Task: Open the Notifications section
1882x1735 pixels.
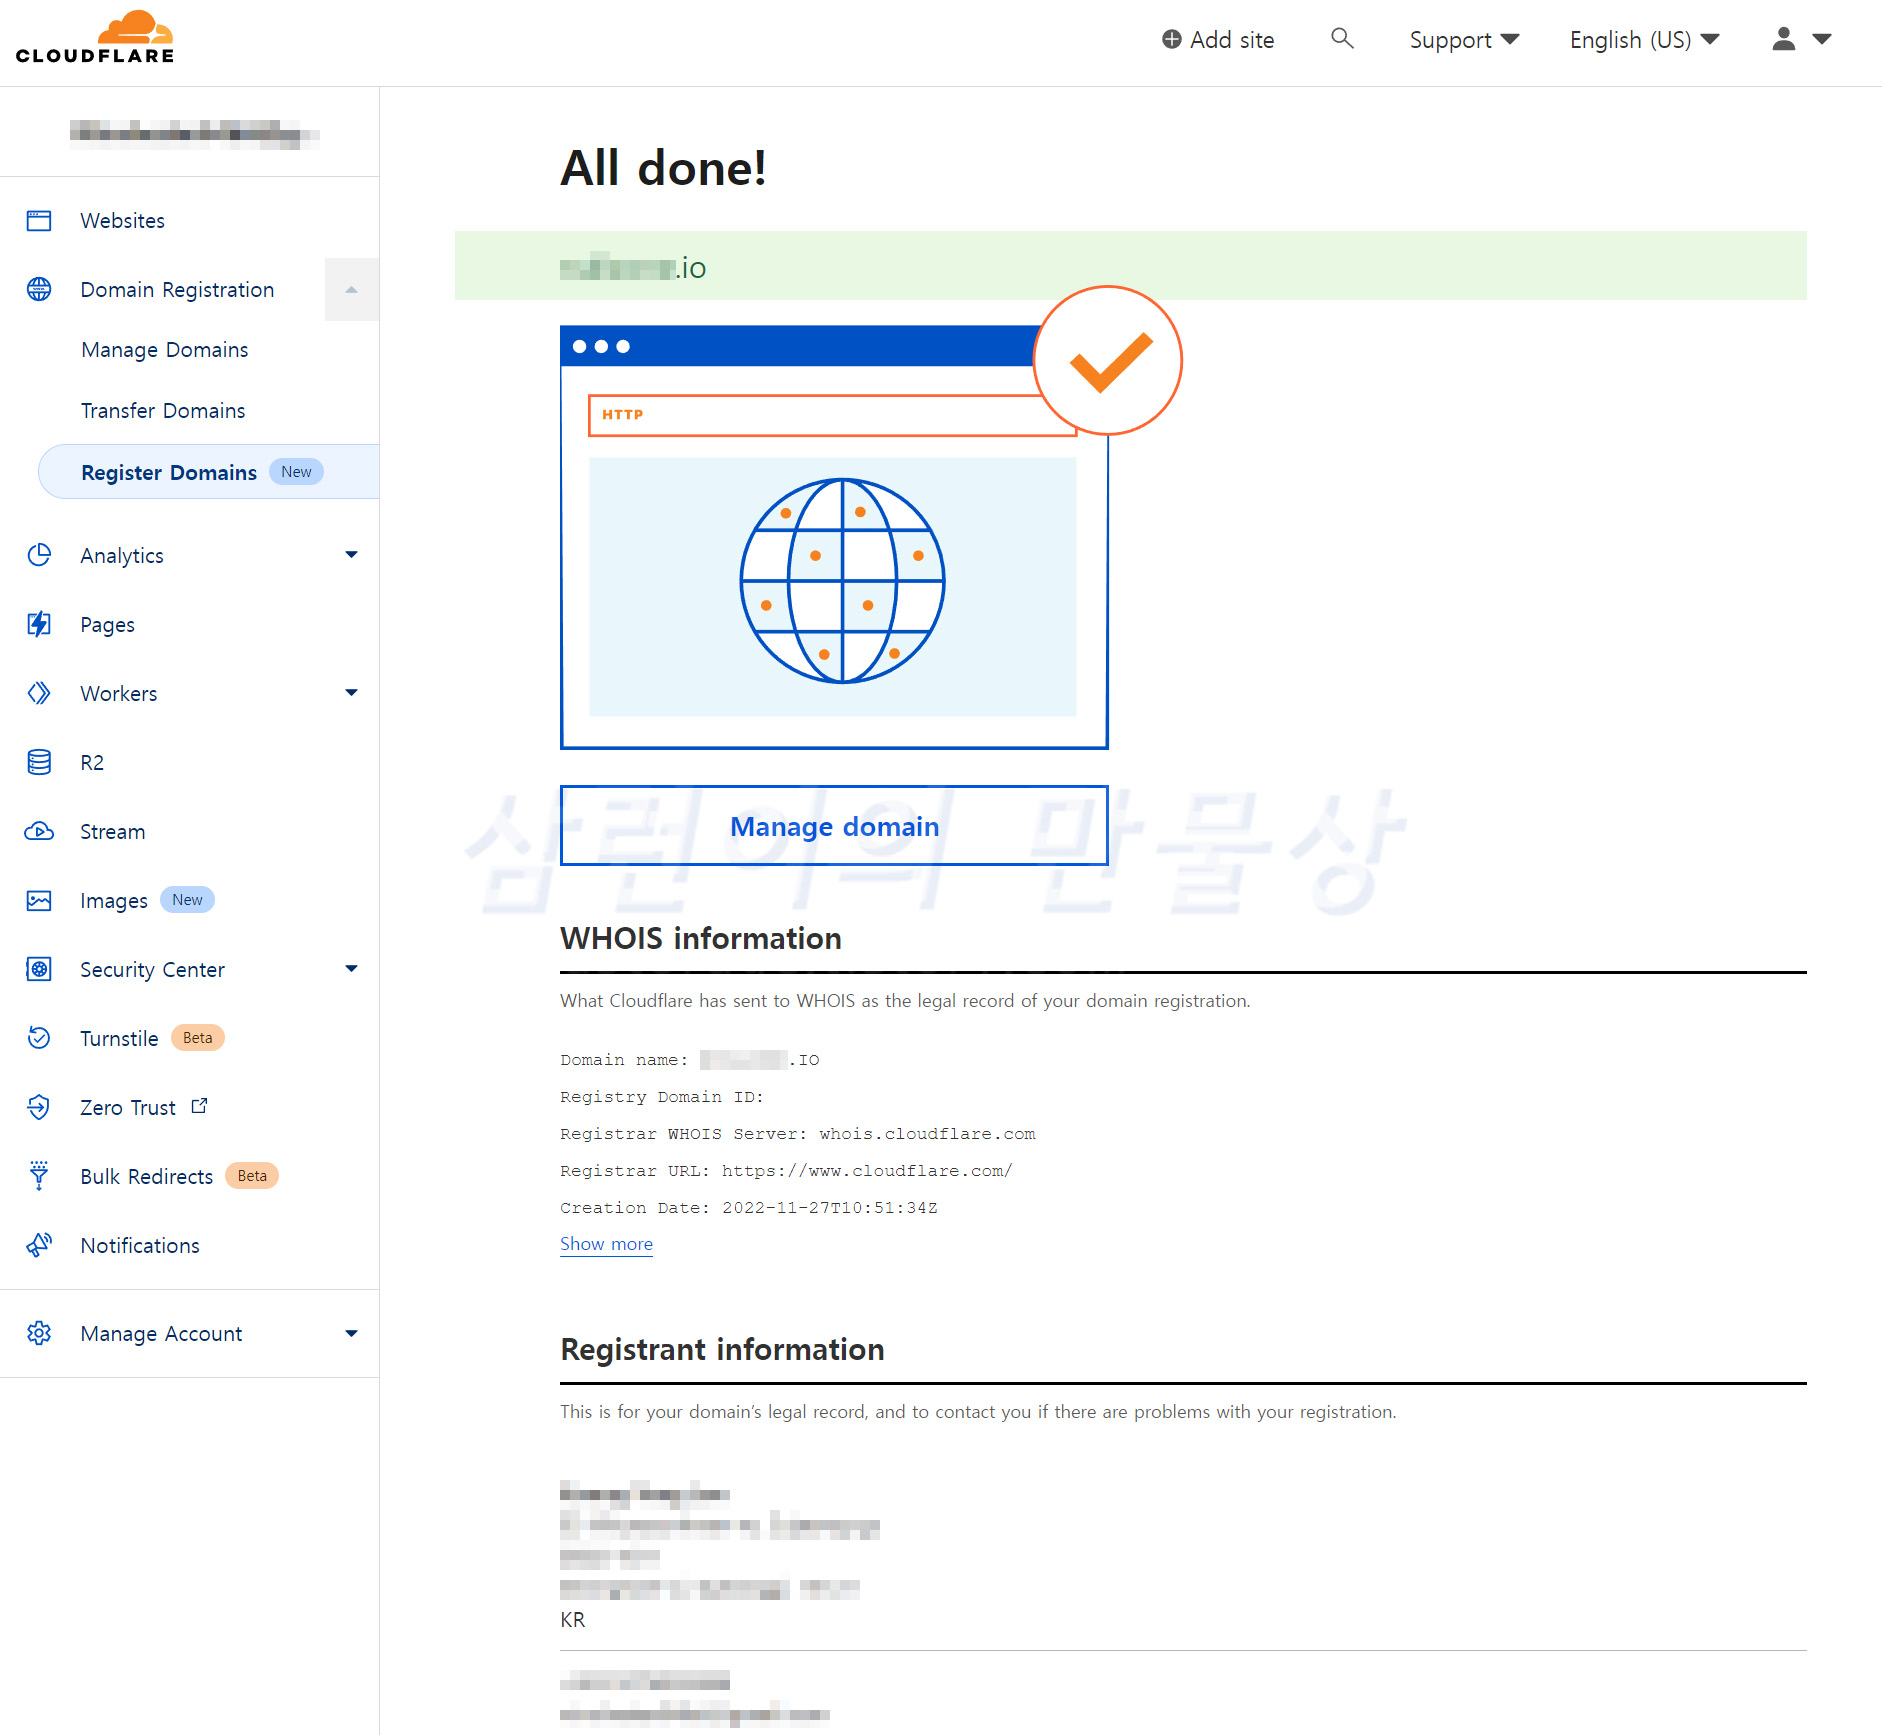Action: point(140,1246)
